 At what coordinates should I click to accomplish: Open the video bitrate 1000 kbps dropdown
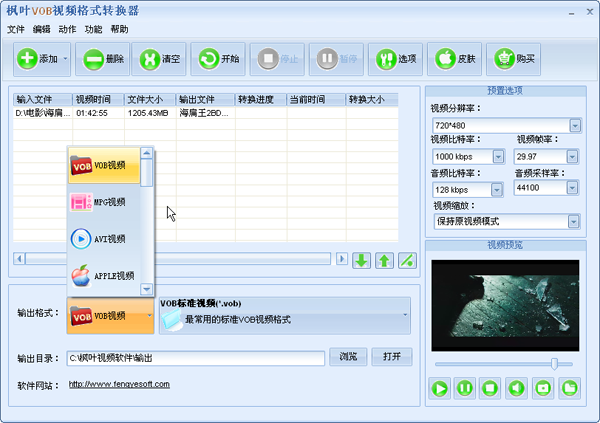tap(498, 157)
